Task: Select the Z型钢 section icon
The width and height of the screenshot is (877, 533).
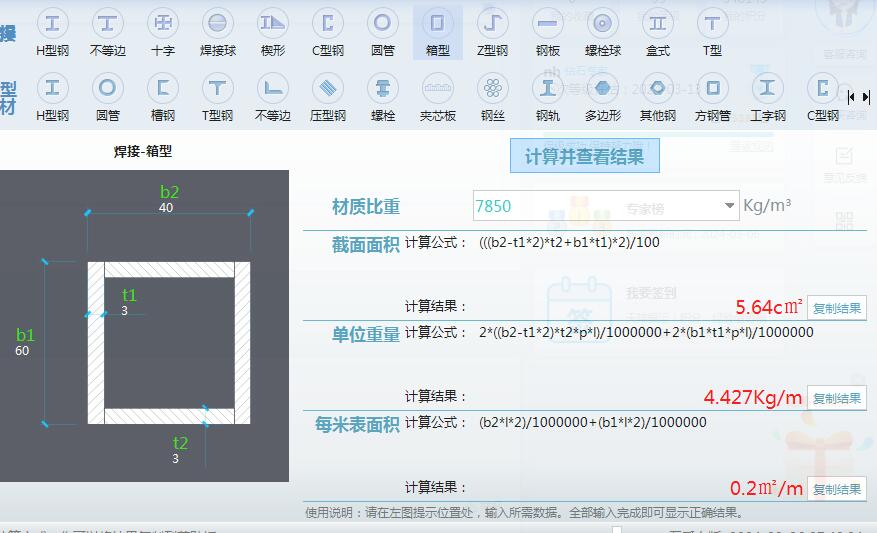Action: [x=492, y=32]
